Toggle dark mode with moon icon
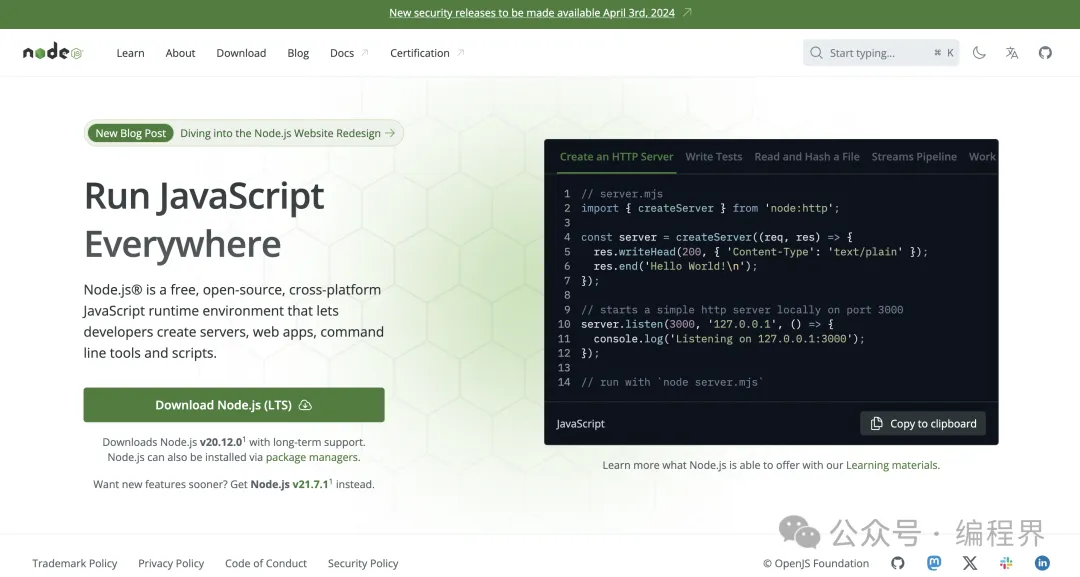This screenshot has height=577, width=1080. tap(979, 53)
